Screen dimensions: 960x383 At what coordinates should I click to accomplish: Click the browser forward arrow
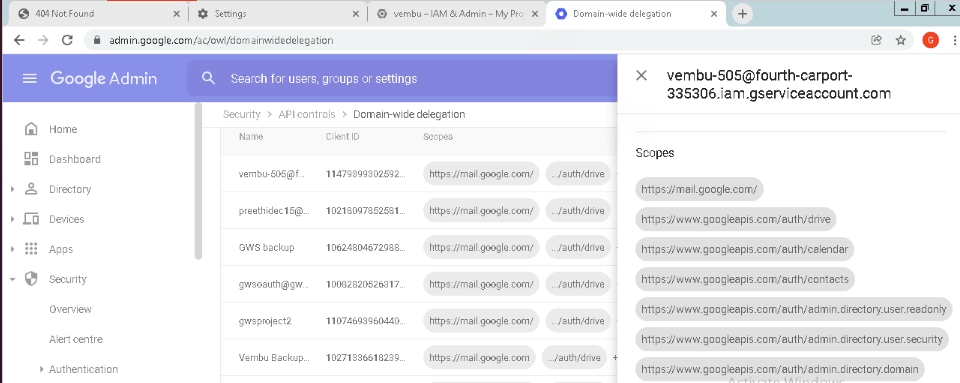pyautogui.click(x=43, y=40)
